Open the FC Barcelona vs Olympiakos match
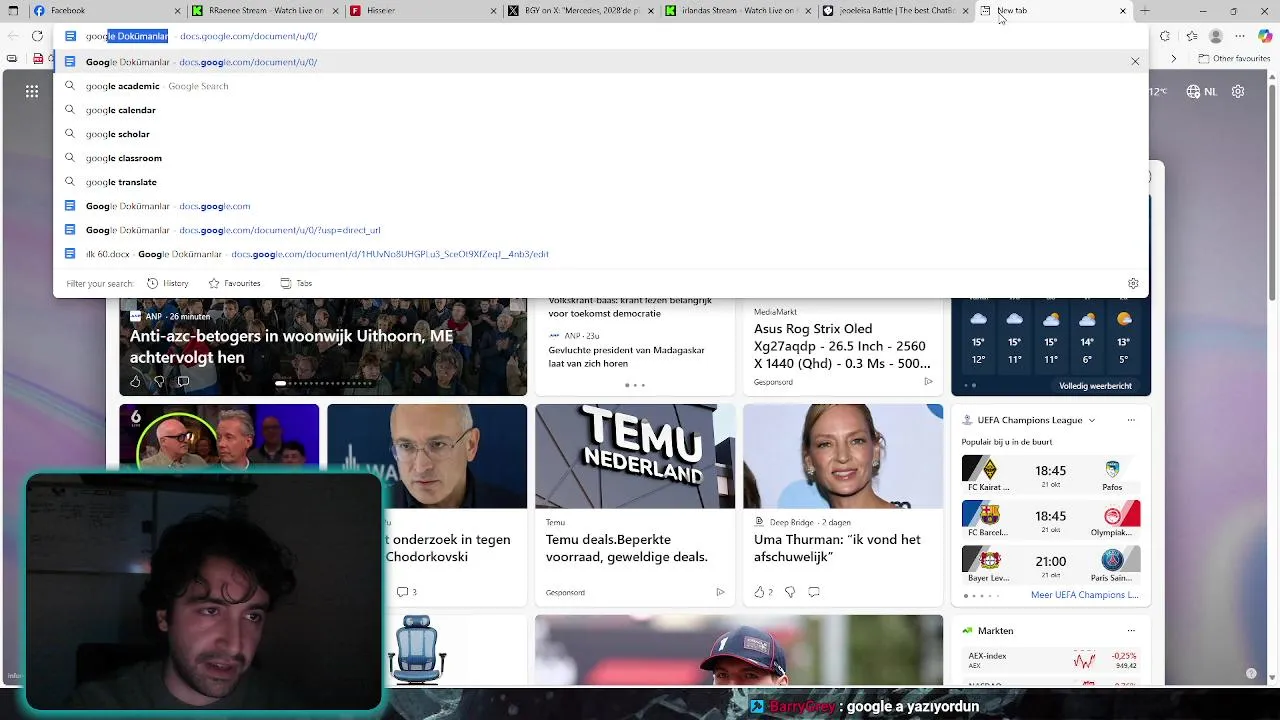Screen dimensions: 1280x720 click(1051, 520)
